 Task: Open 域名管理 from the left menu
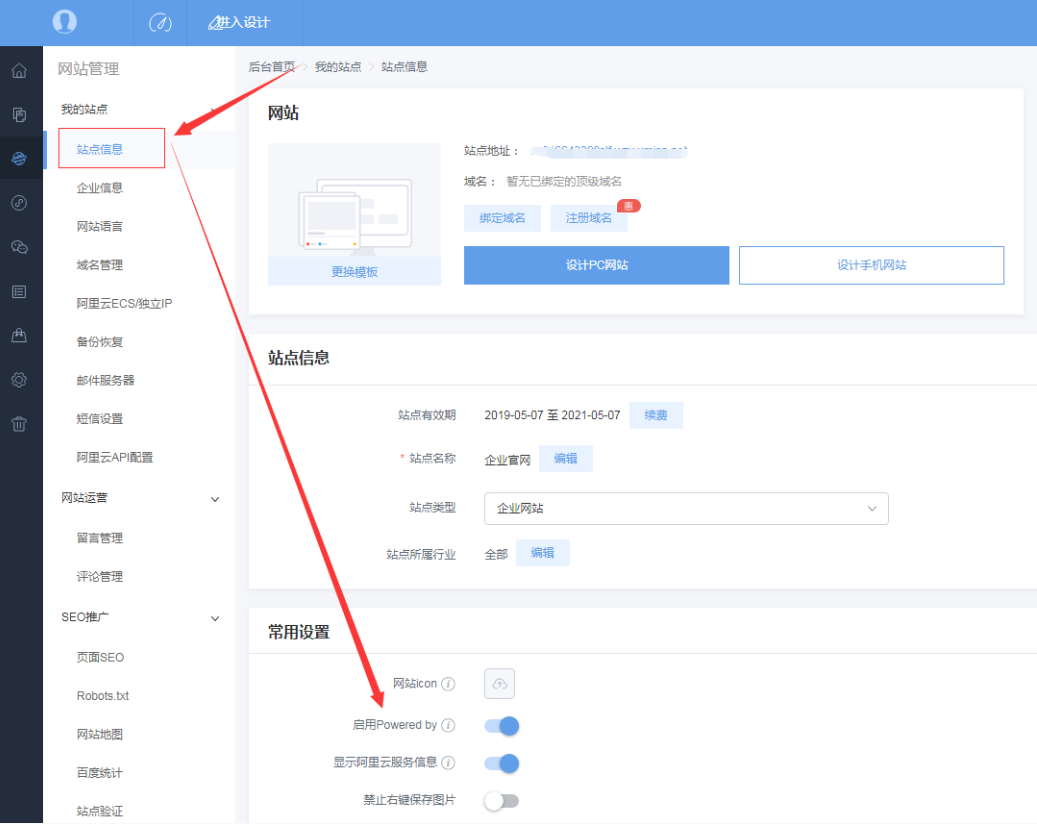(x=100, y=265)
